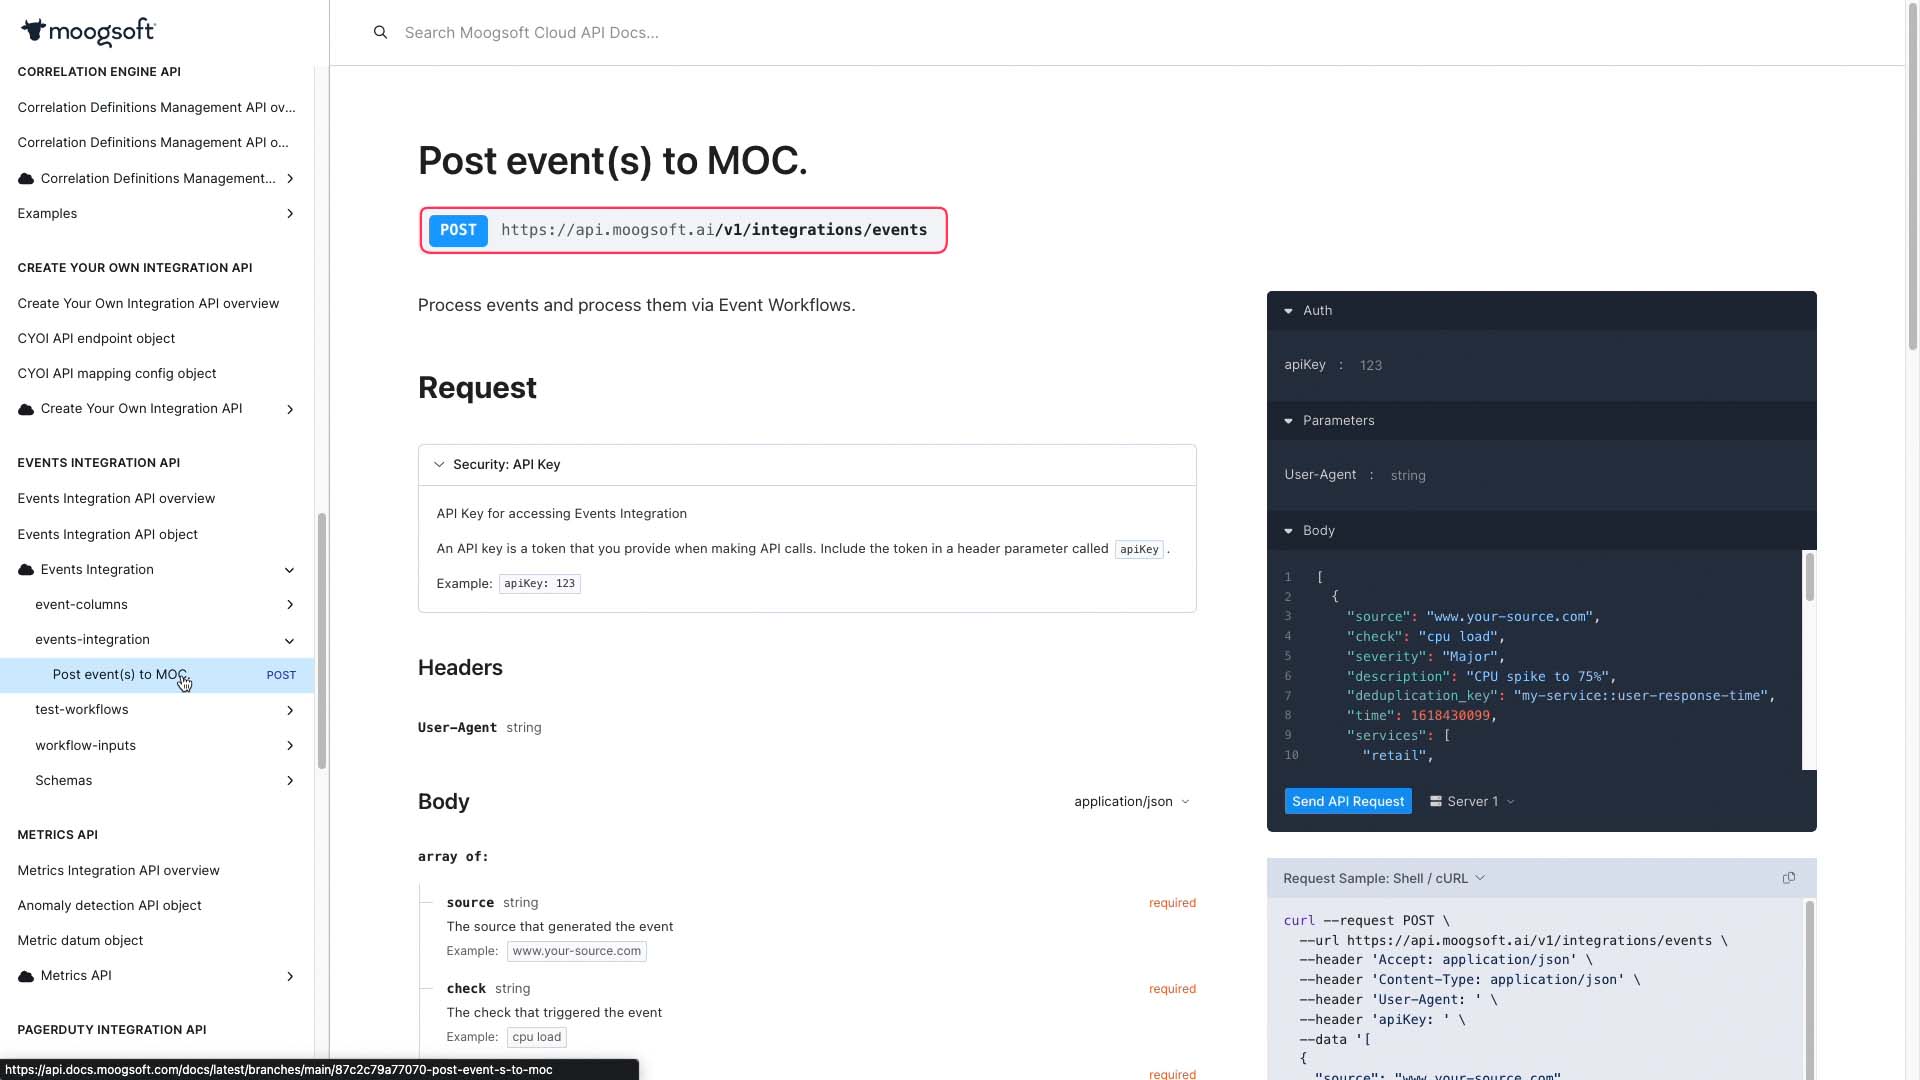Click the apiKey: 123 example code
This screenshot has width=1920, height=1080.
[x=540, y=584]
